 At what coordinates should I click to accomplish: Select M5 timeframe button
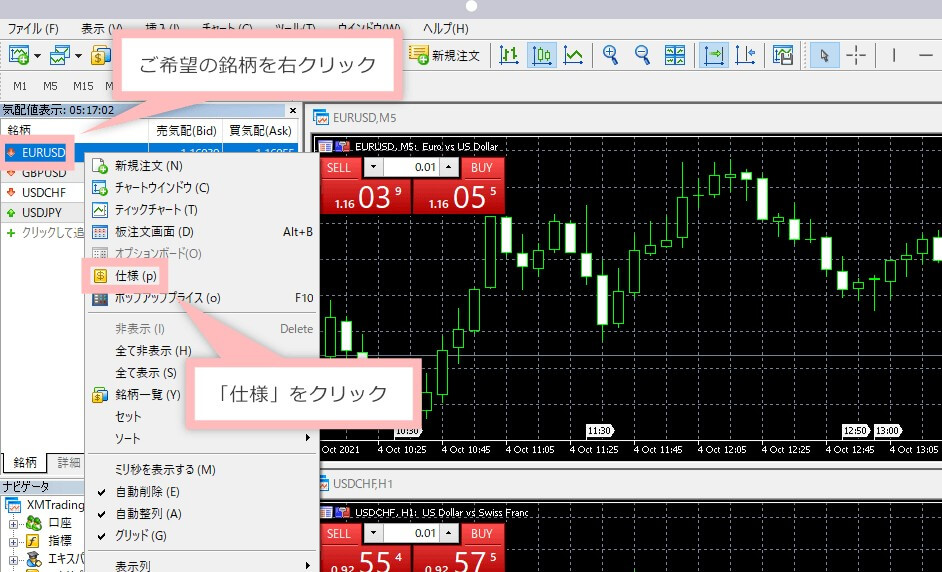pyautogui.click(x=50, y=86)
